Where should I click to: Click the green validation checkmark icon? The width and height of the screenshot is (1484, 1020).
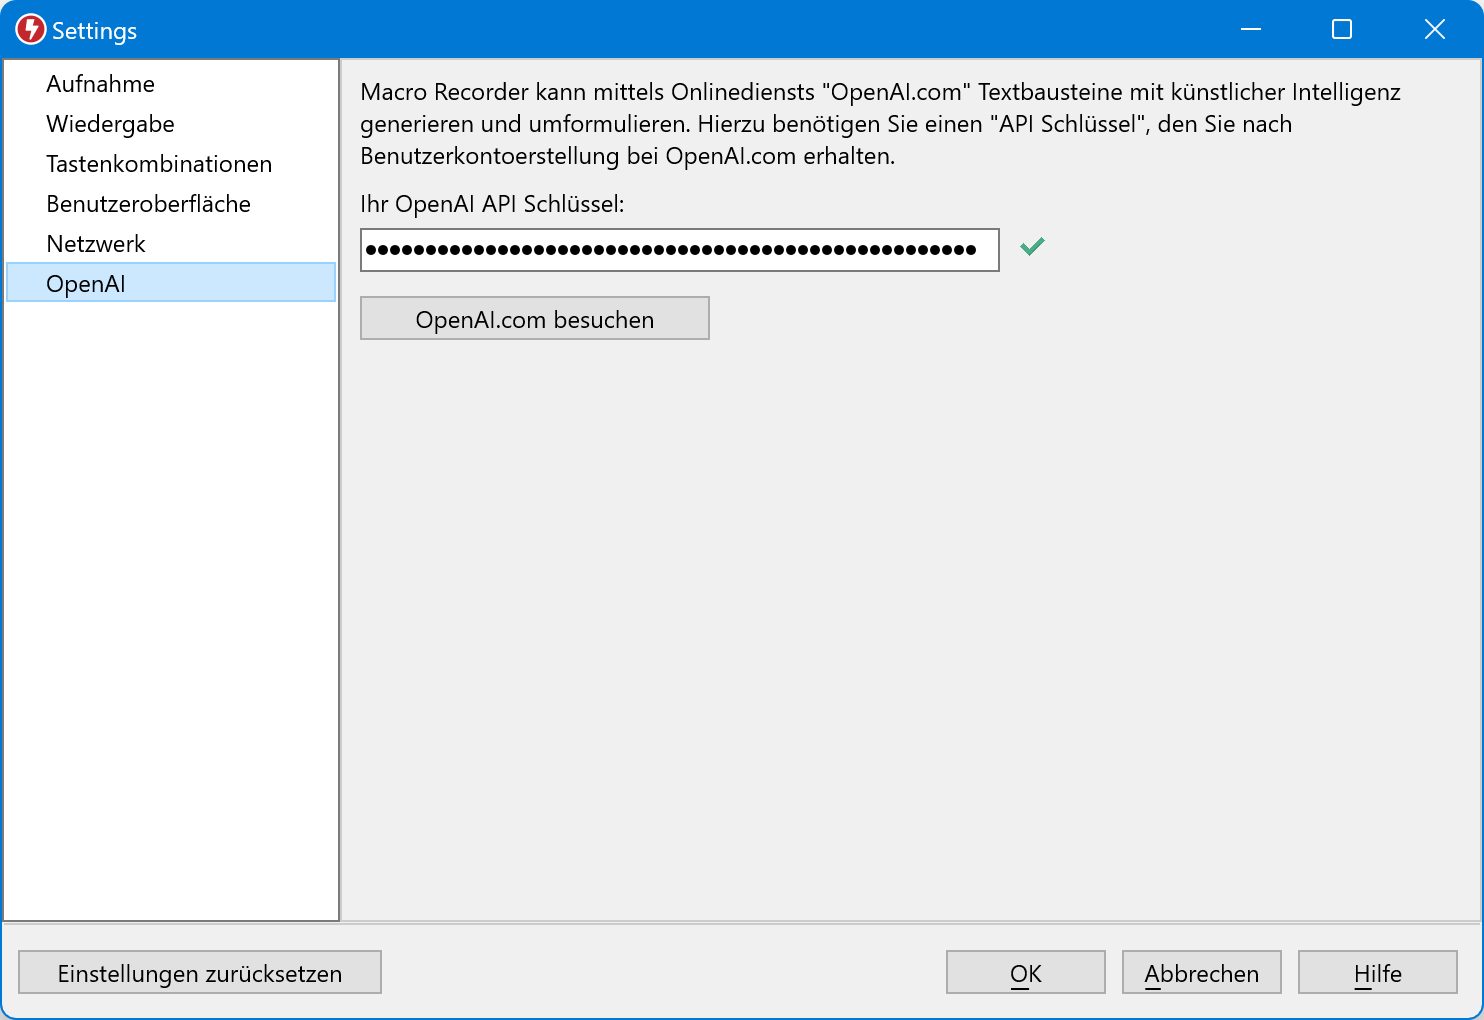click(1032, 246)
